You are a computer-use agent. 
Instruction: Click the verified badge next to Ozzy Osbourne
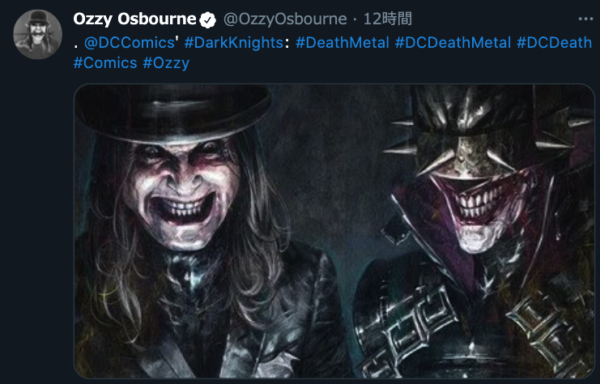(x=208, y=20)
